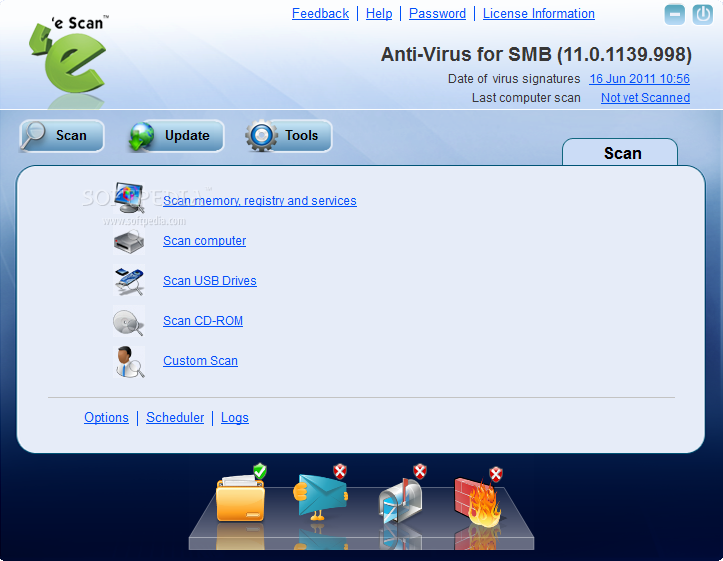723x561 pixels.
Task: Start the Scan computer link
Action: click(x=204, y=241)
